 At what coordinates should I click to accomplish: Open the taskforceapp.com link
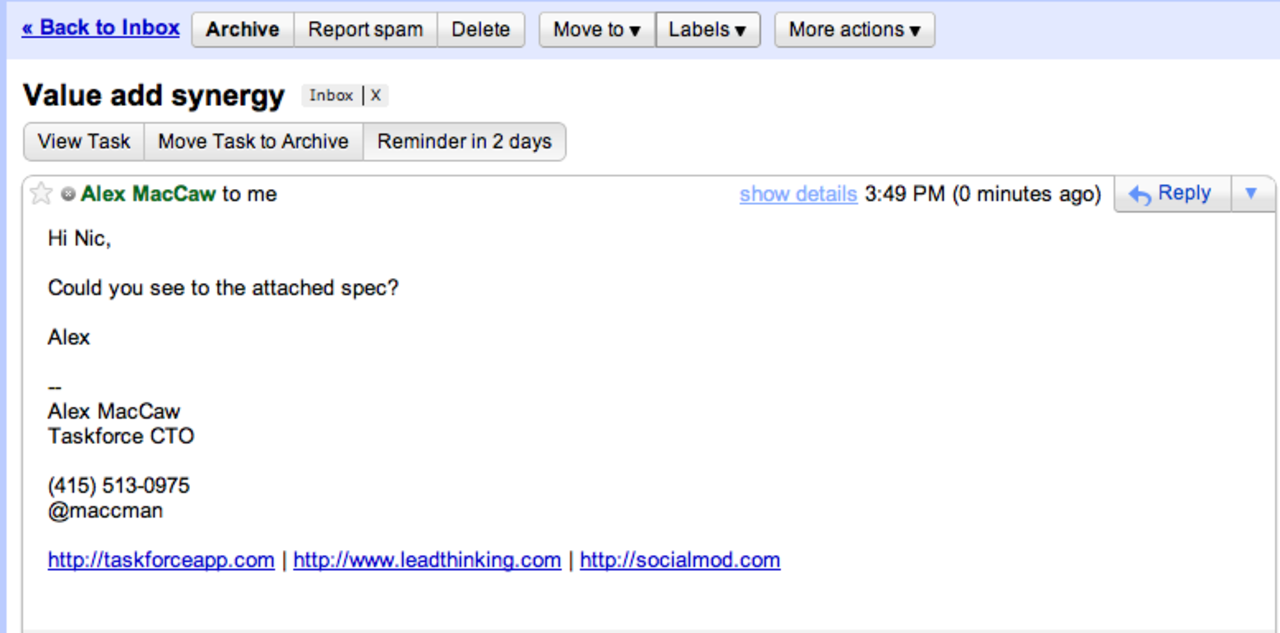(161, 560)
